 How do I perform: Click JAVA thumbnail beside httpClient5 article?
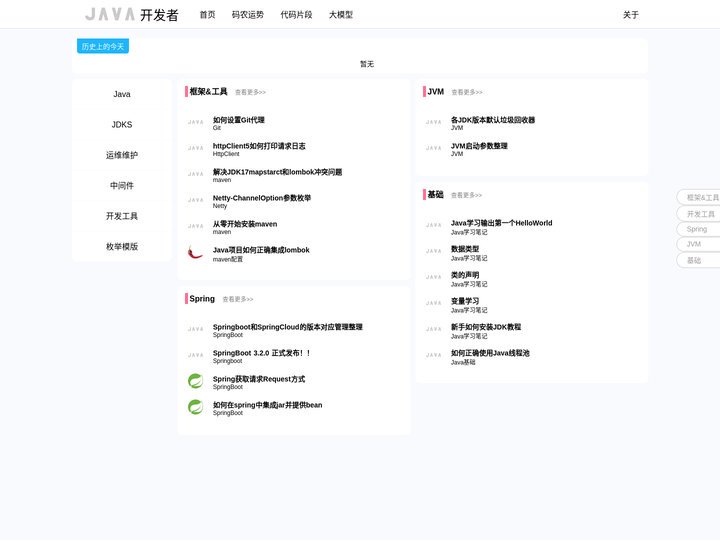pyautogui.click(x=195, y=148)
